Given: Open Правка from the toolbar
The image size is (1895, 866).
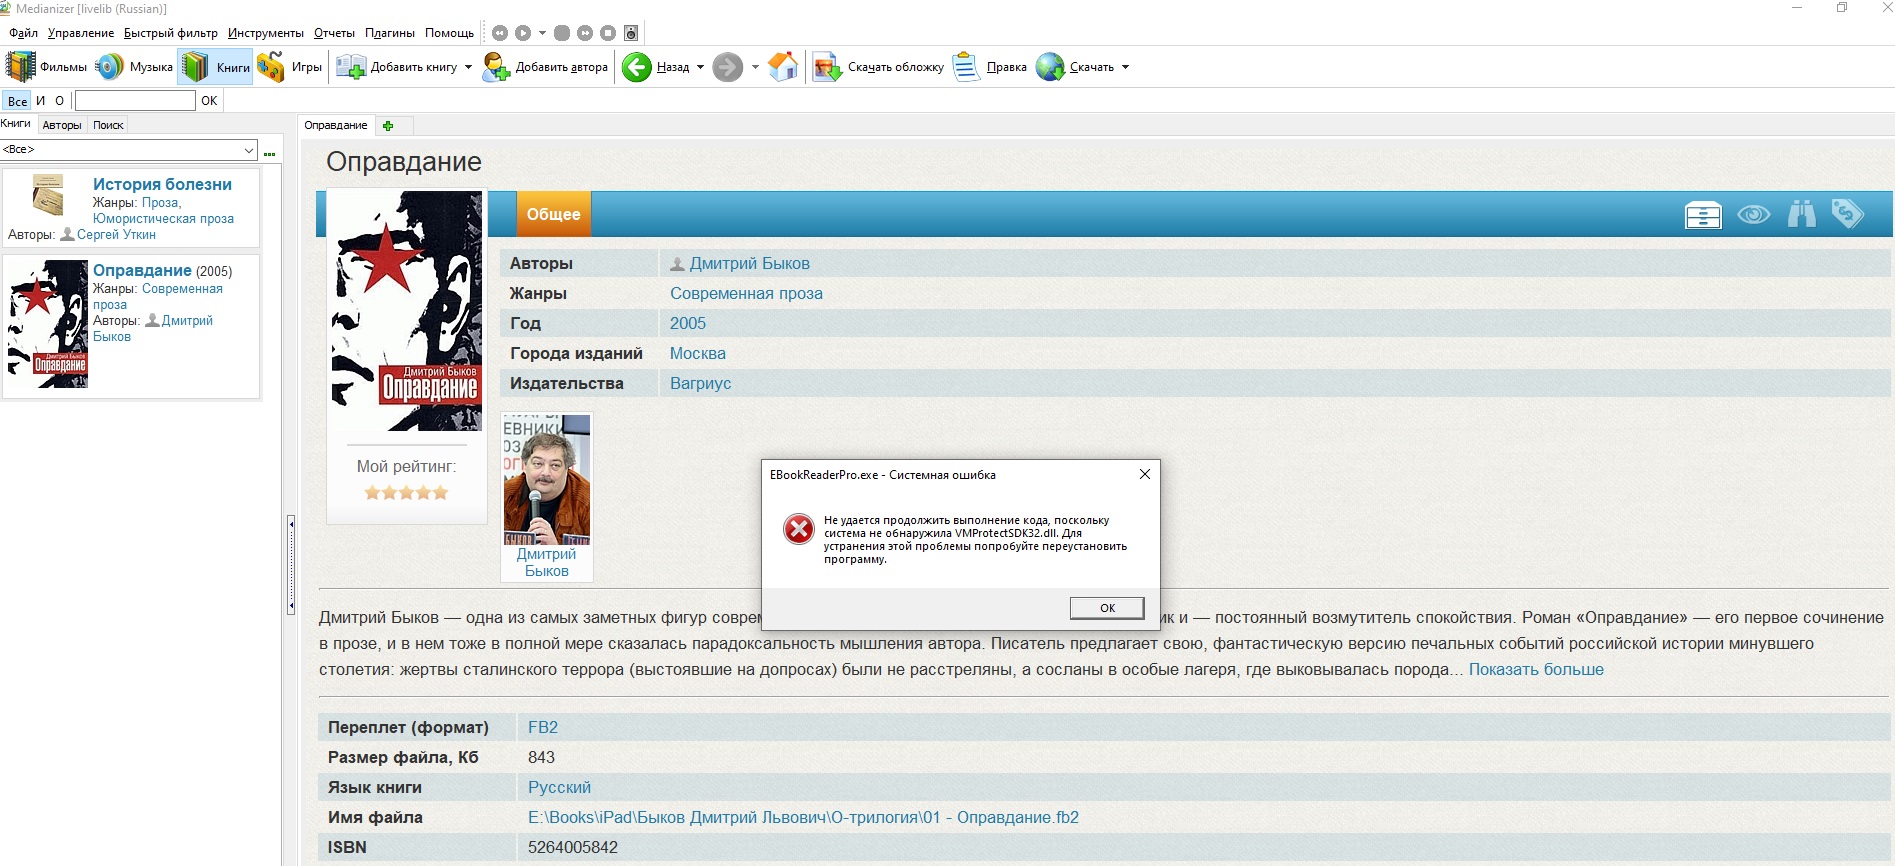Looking at the screenshot, I should 990,67.
